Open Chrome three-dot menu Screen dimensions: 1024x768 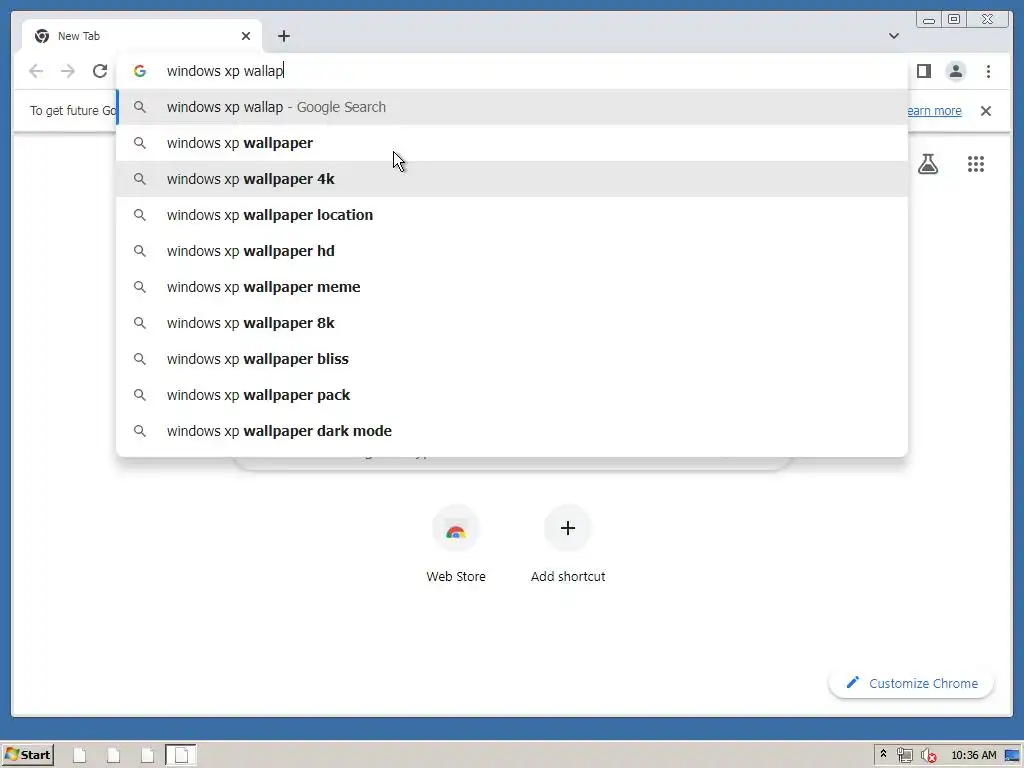coord(988,71)
